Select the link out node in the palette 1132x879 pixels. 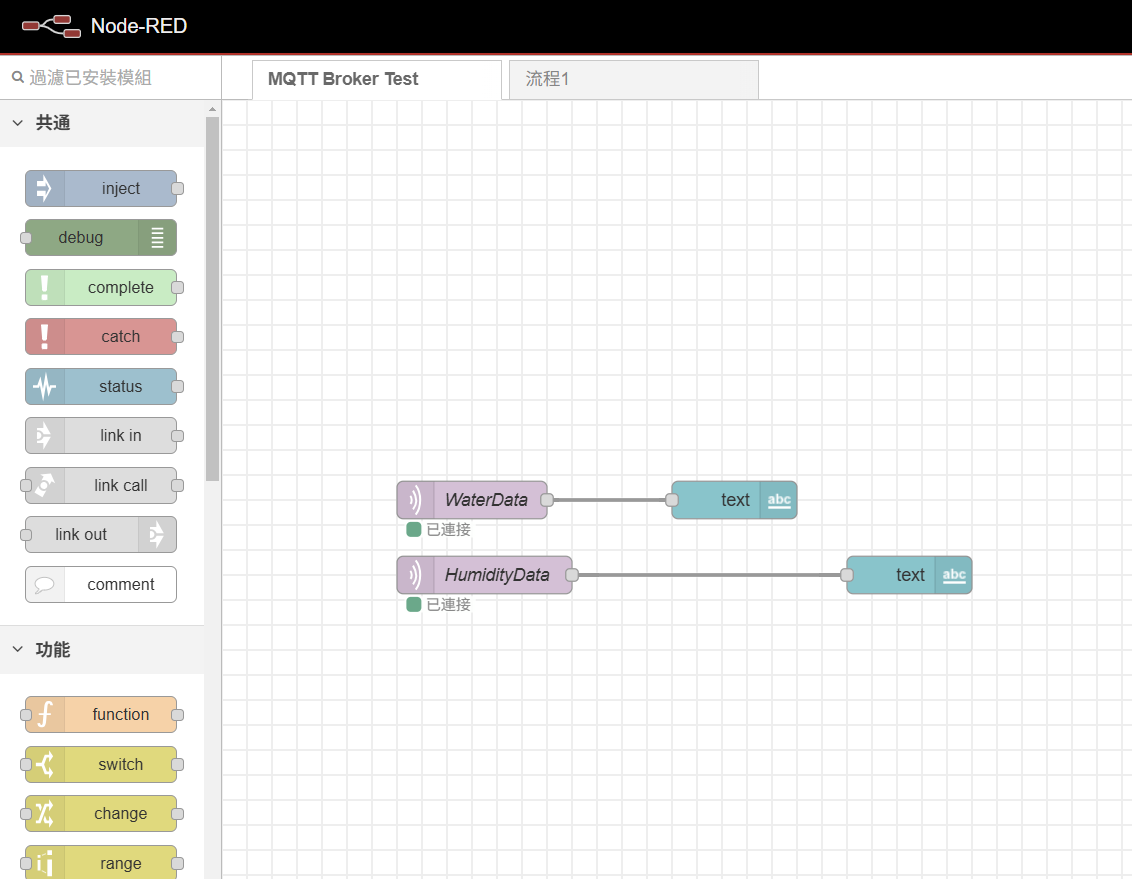(x=100, y=534)
